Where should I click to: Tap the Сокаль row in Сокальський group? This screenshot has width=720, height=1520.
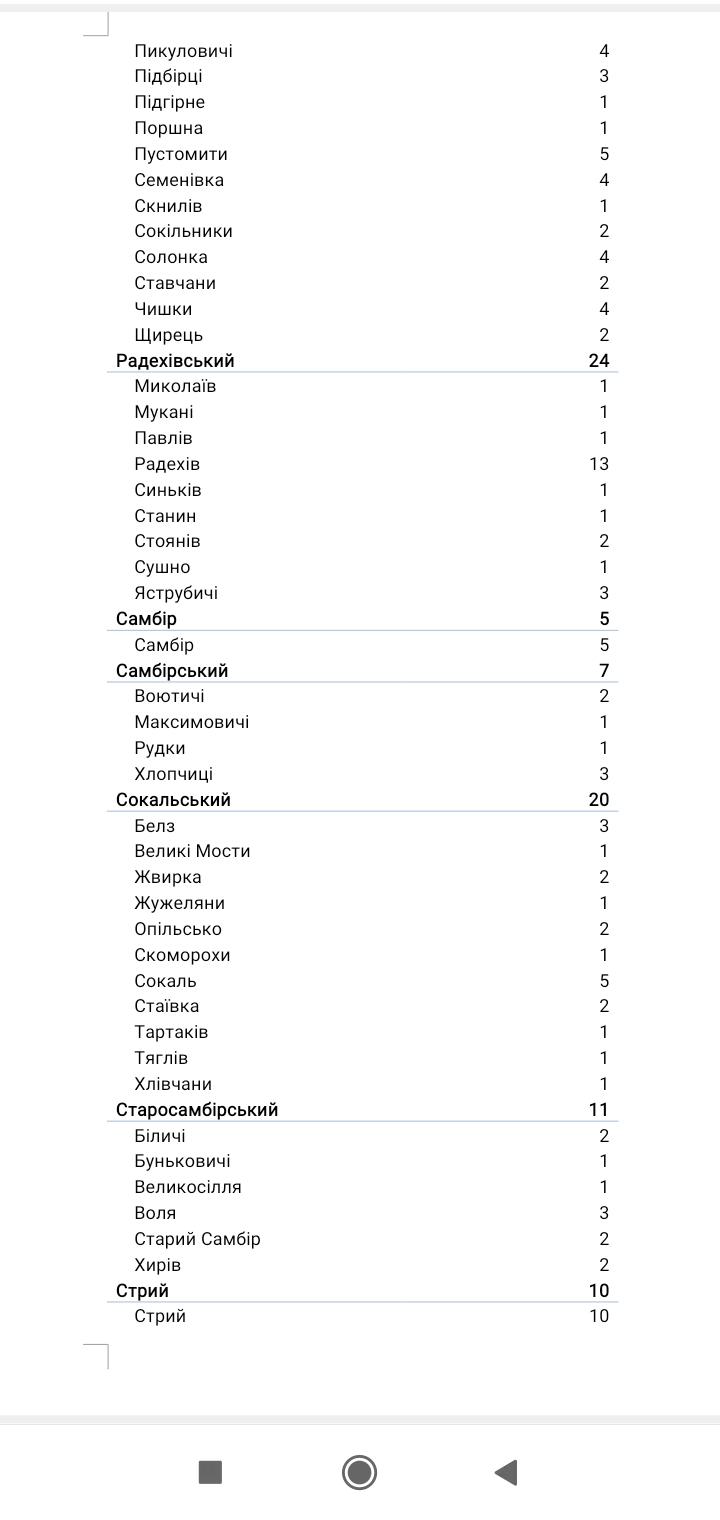tap(166, 981)
